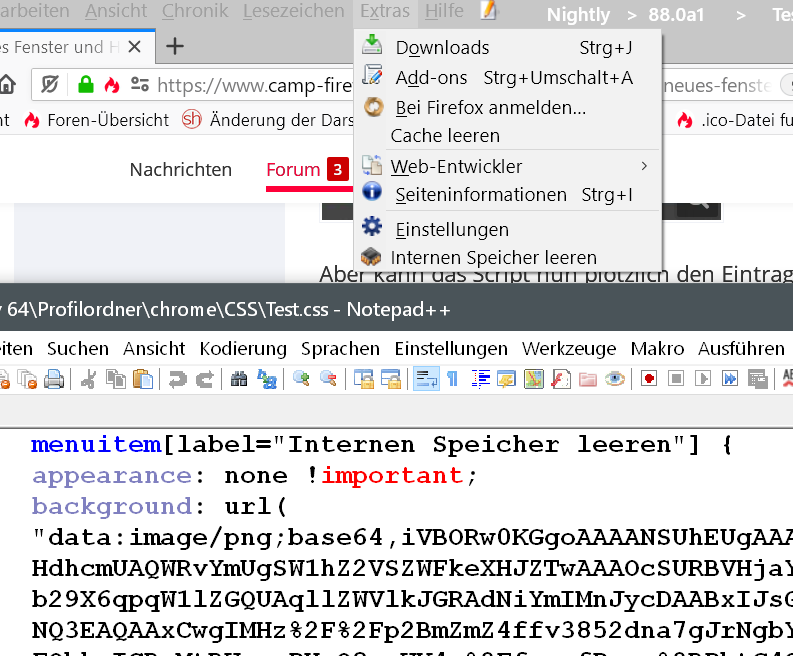Click the Print icon in Notepad++
Viewport: 793px width, 656px height.
coord(54,379)
